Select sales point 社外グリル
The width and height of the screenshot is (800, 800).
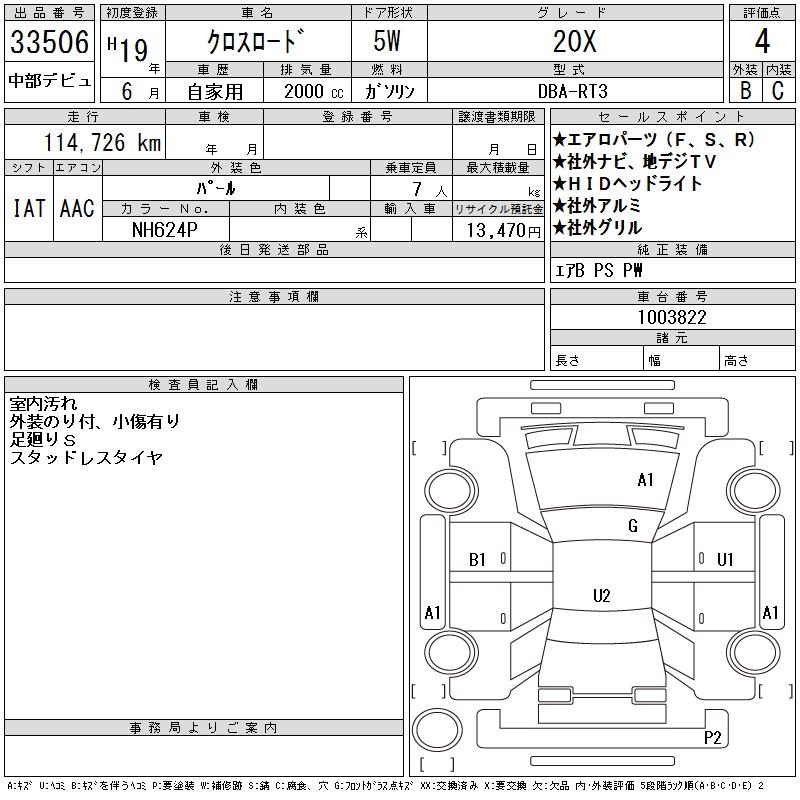pyautogui.click(x=597, y=228)
